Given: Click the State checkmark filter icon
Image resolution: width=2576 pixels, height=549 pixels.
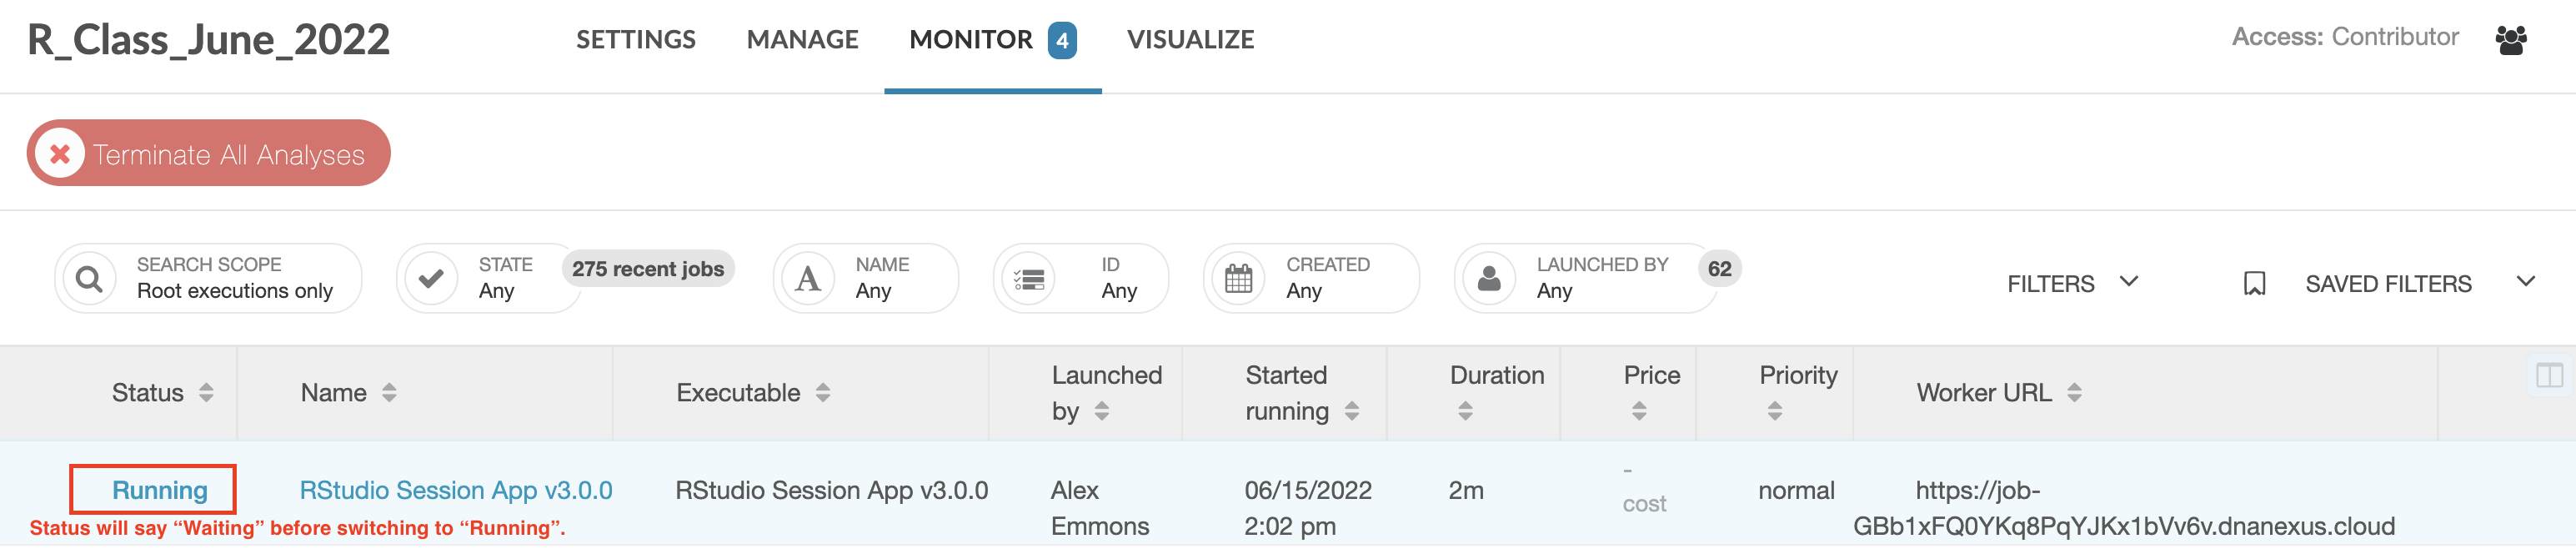Looking at the screenshot, I should click(431, 278).
